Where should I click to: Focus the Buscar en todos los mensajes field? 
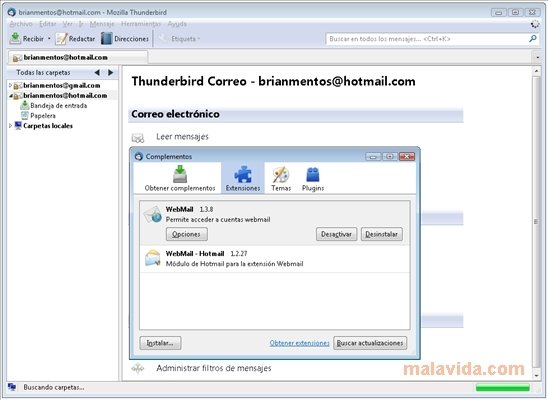pos(428,39)
